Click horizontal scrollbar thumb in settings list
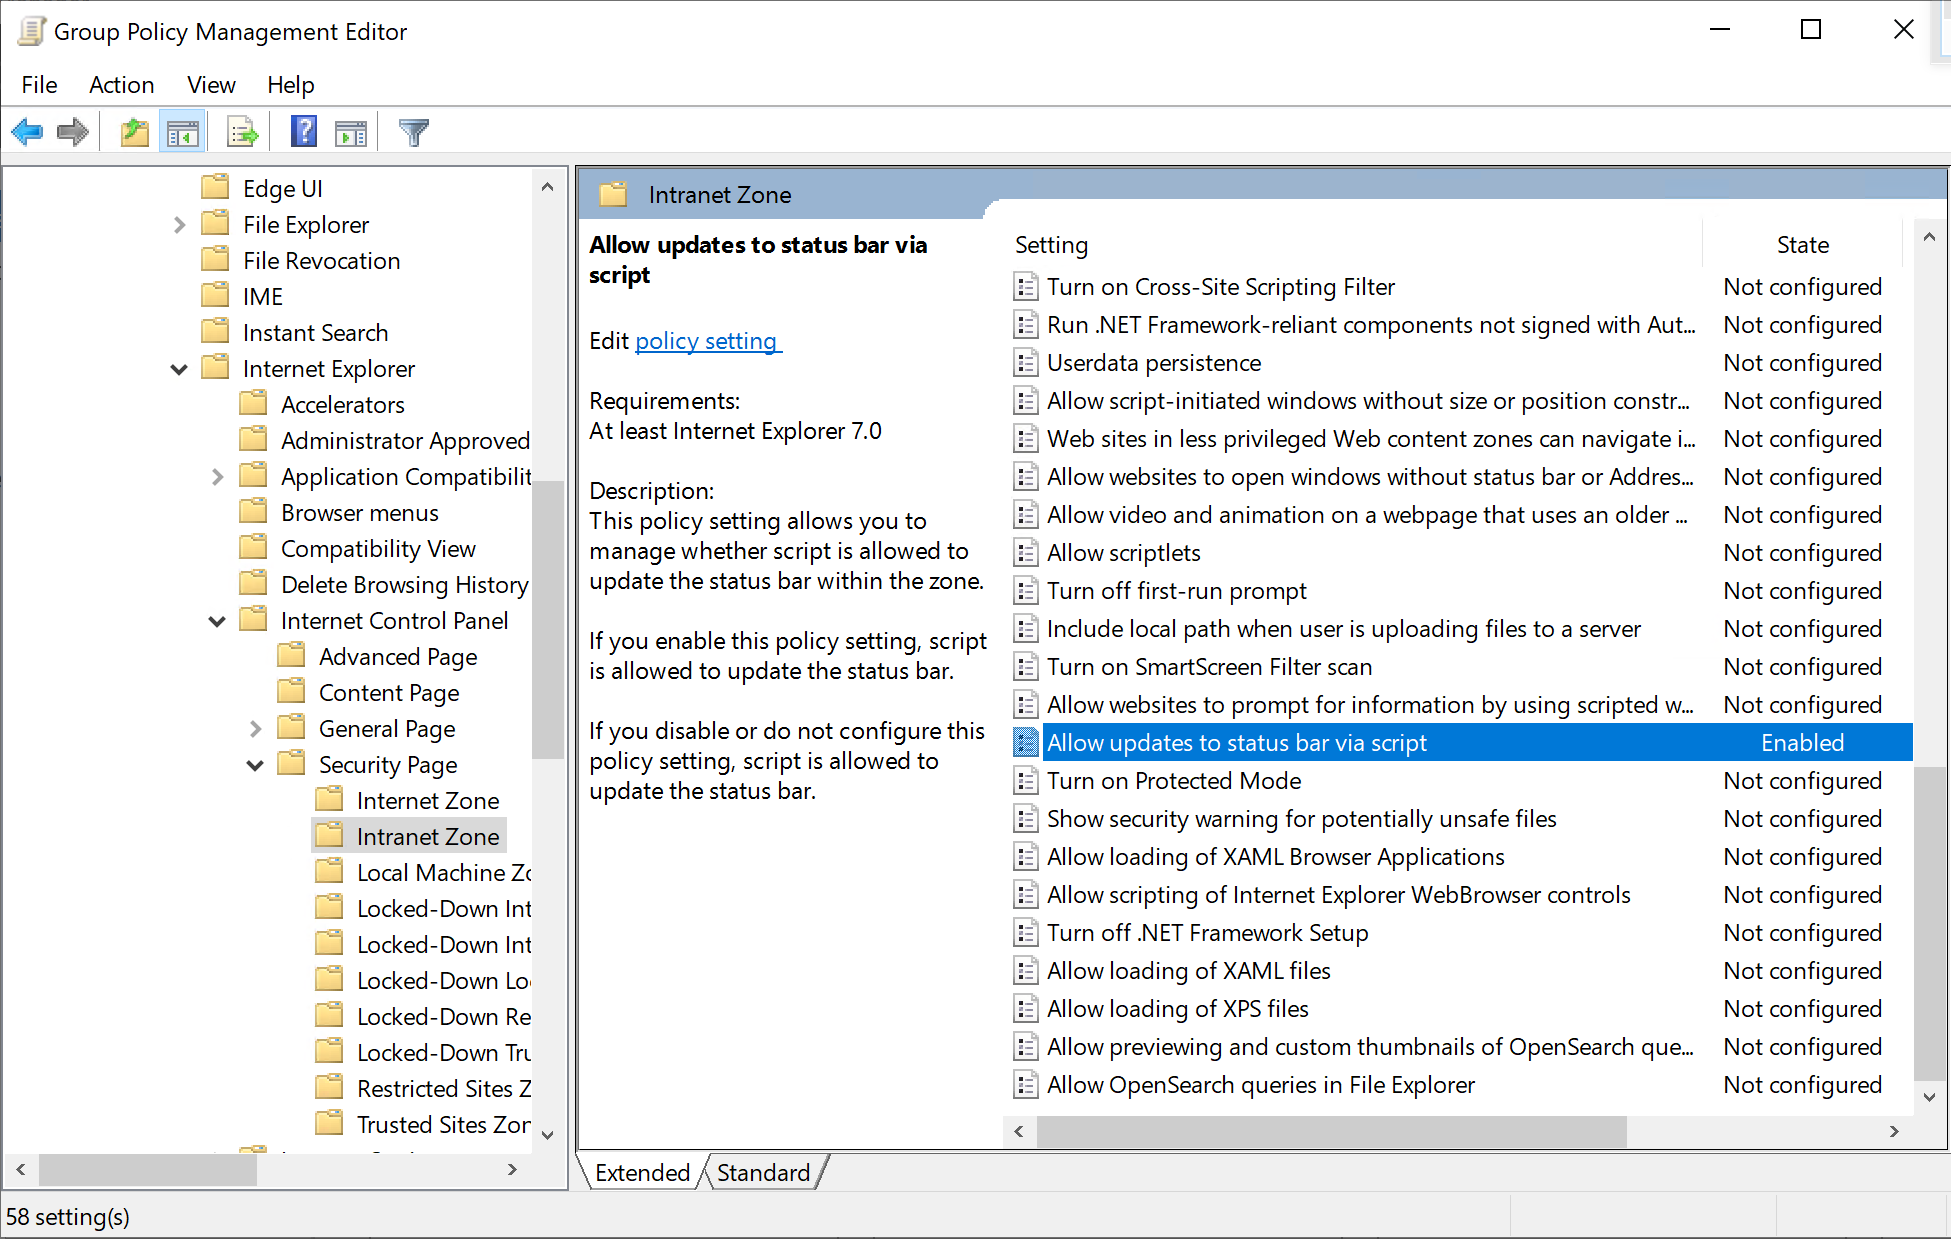 click(x=1331, y=1131)
